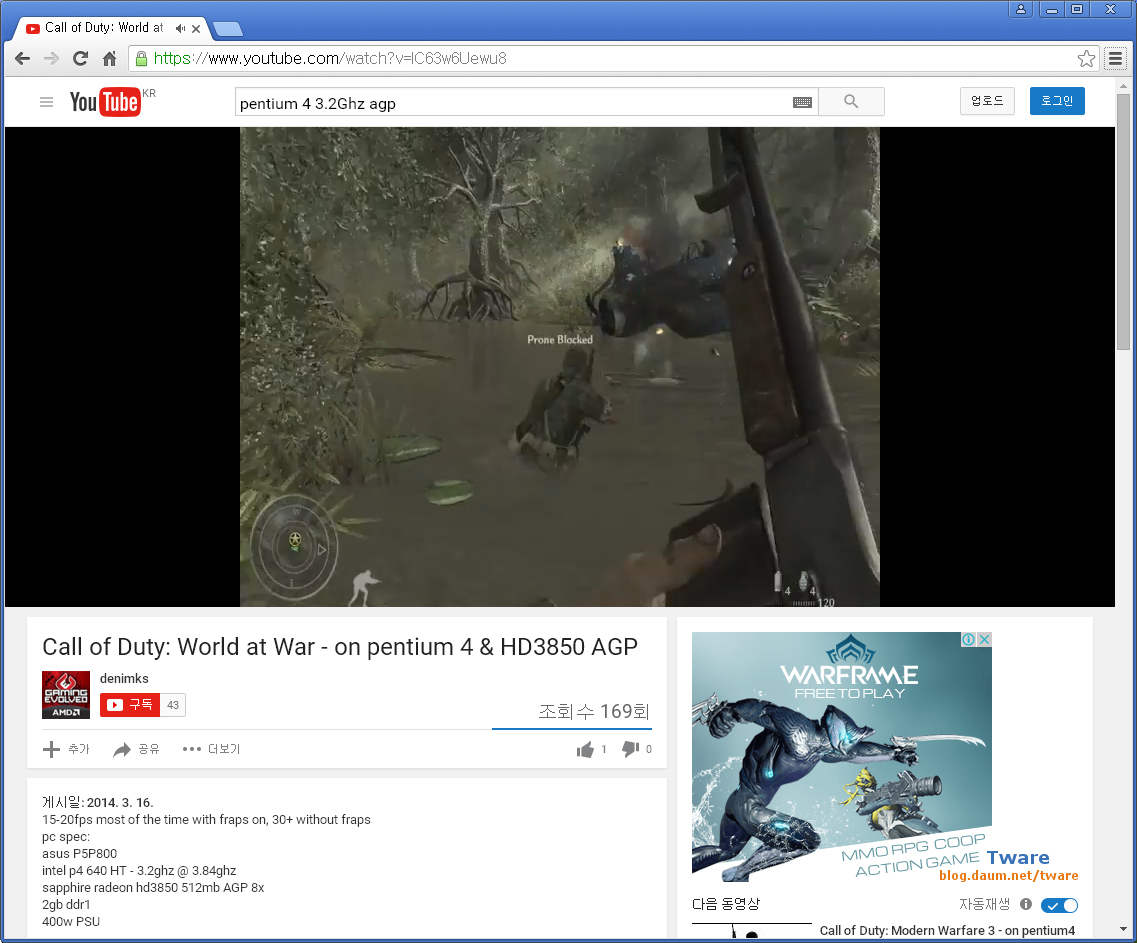The image size is (1137, 943).
Task: Go back with browser back arrow
Action: pyautogui.click(x=22, y=59)
